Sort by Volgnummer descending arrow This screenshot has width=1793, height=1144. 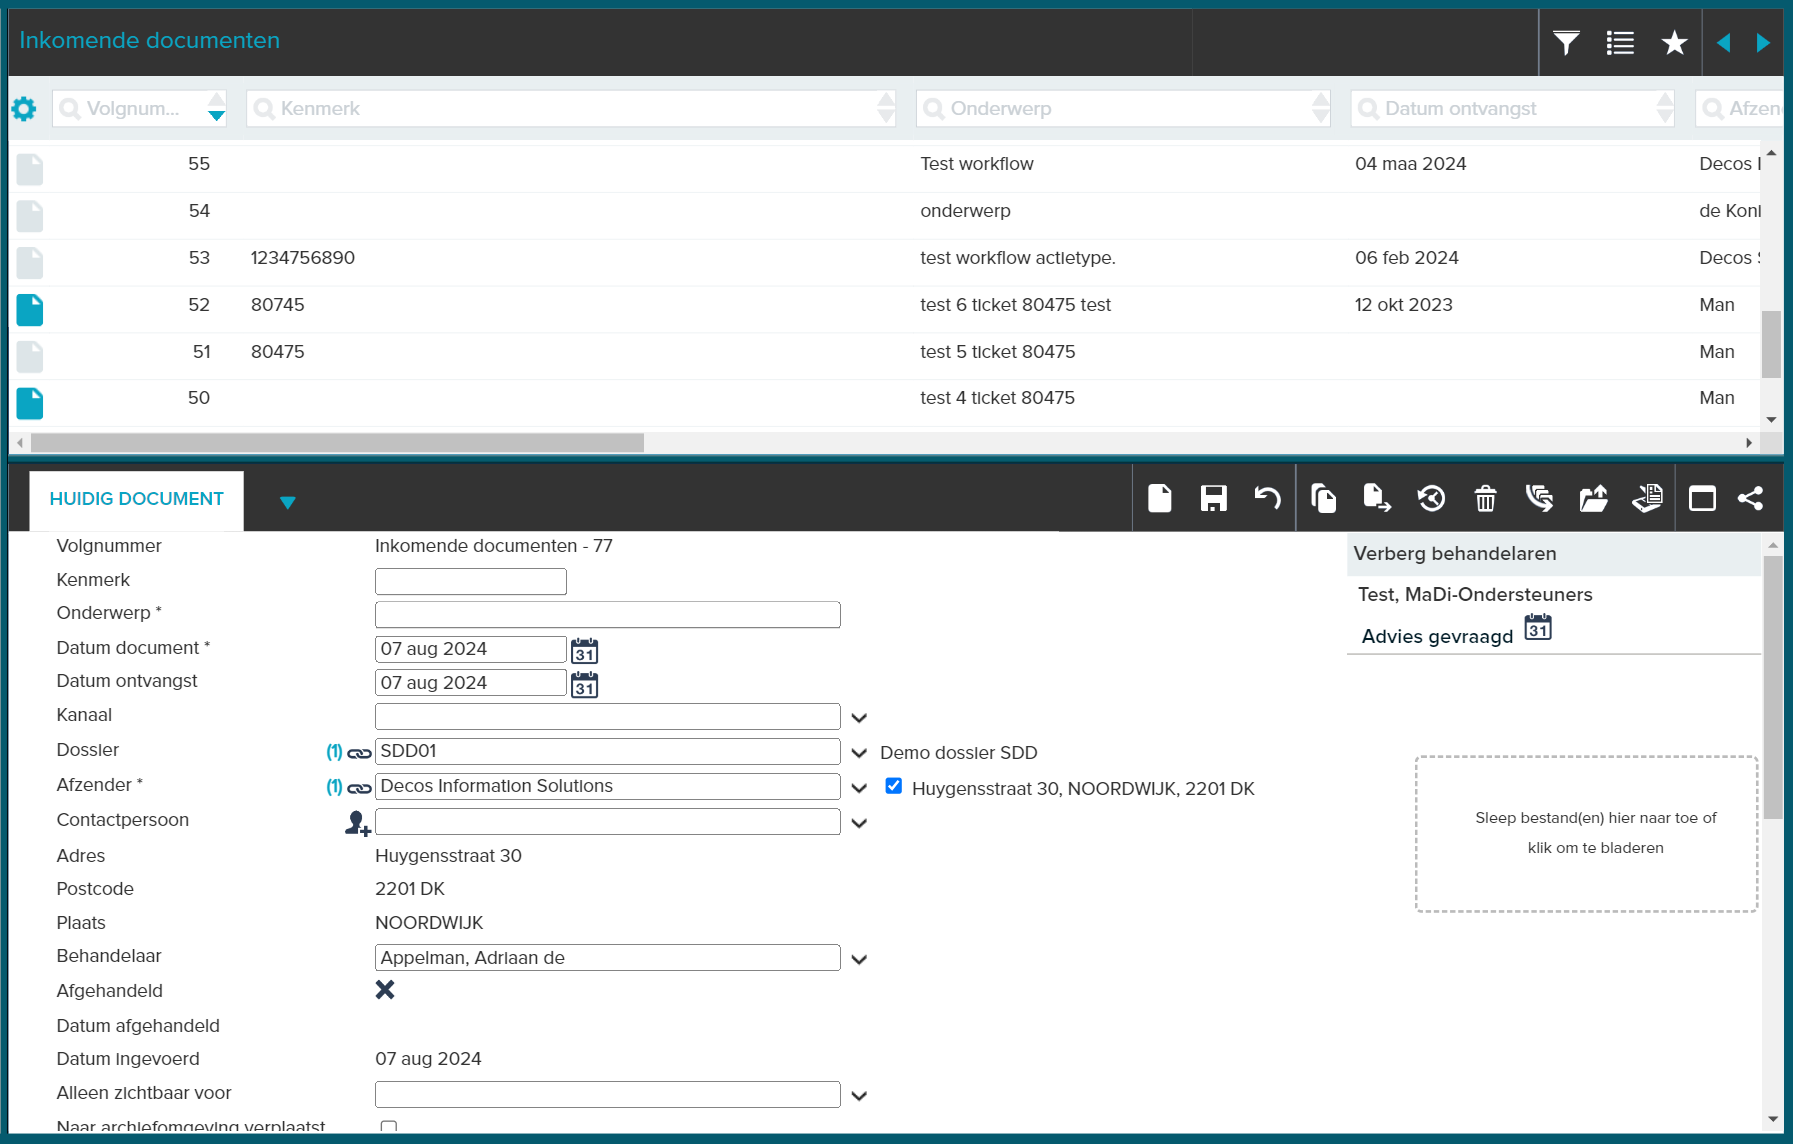point(216,116)
